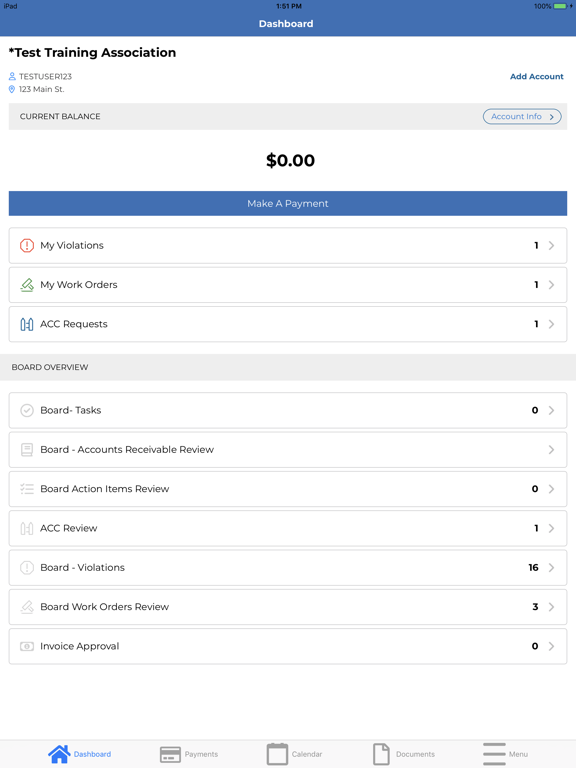Open the My Violations label
Image resolution: width=576 pixels, height=768 pixels.
(72, 245)
